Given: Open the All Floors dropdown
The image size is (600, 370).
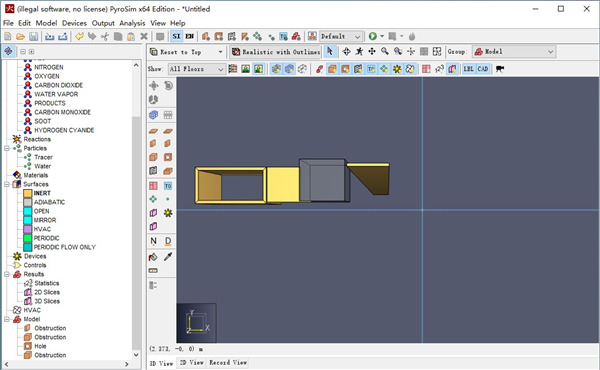Looking at the screenshot, I should 196,69.
